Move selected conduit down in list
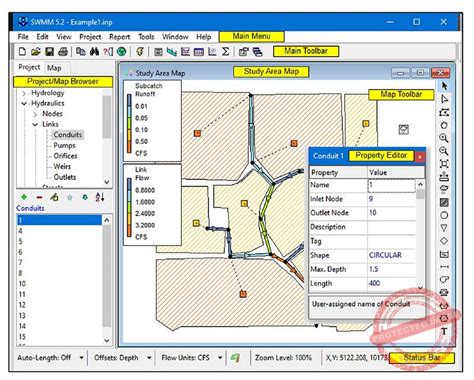Viewport: 474px width, 380px height. (x=85, y=197)
